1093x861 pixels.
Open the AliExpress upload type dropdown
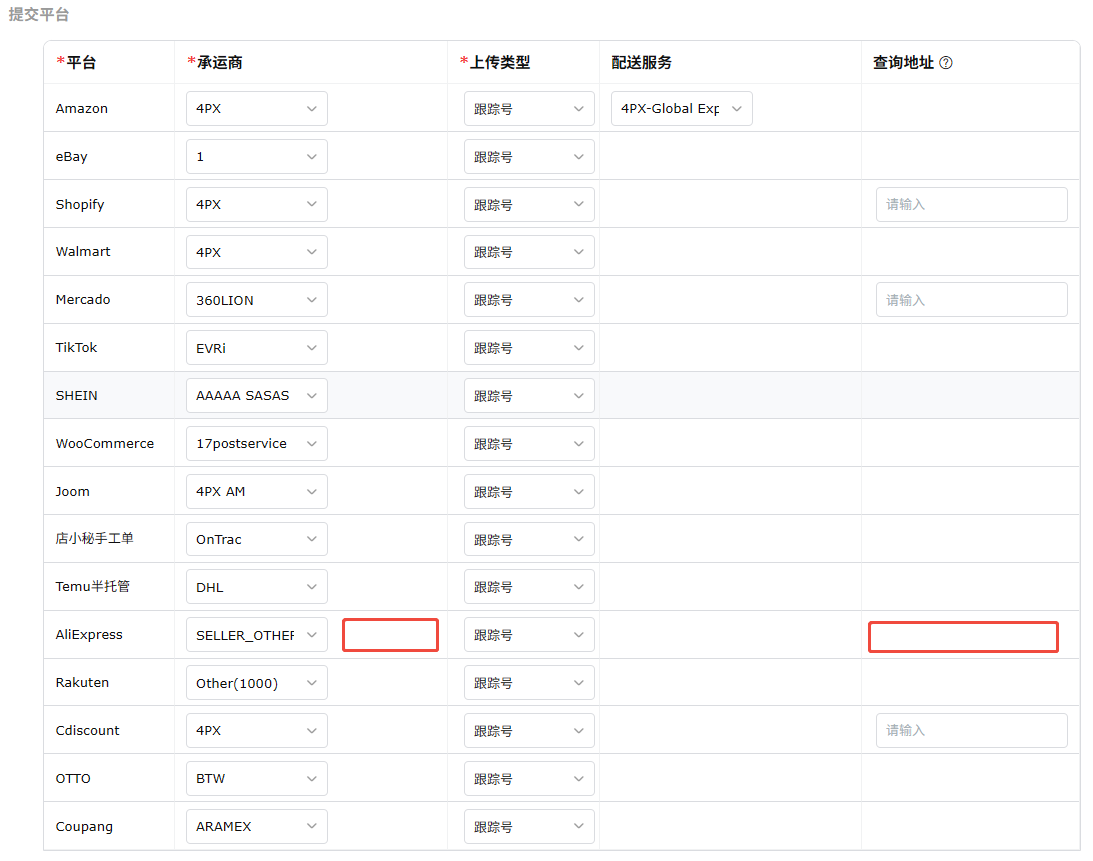(529, 635)
